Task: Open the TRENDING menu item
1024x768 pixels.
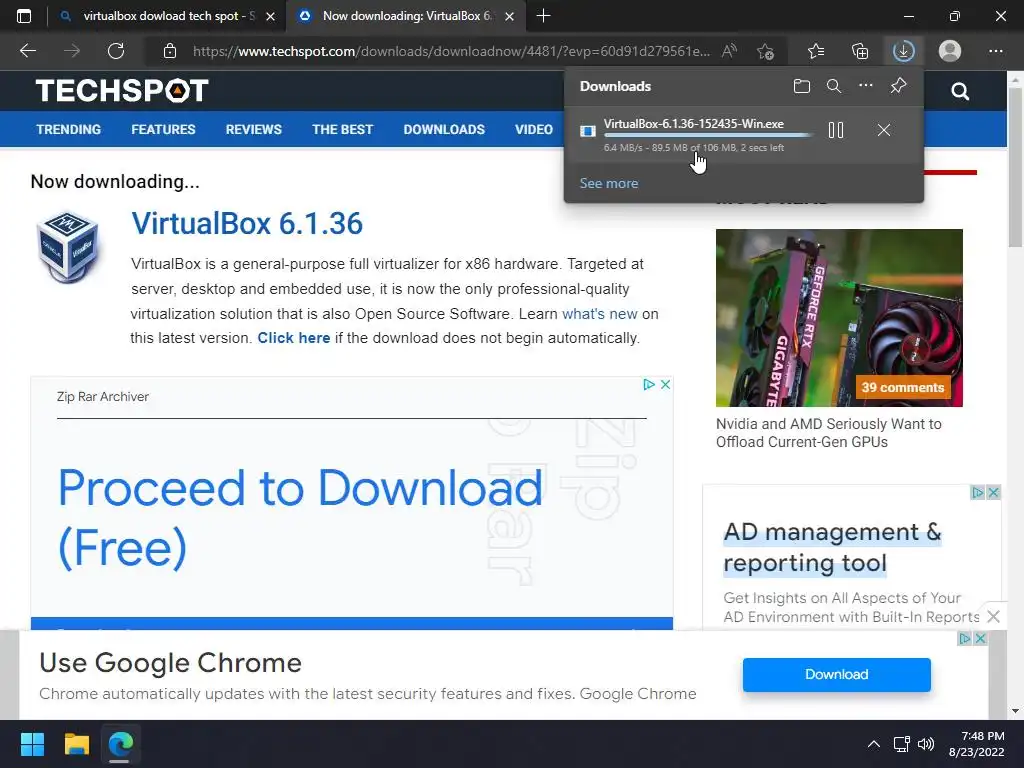Action: (x=69, y=129)
